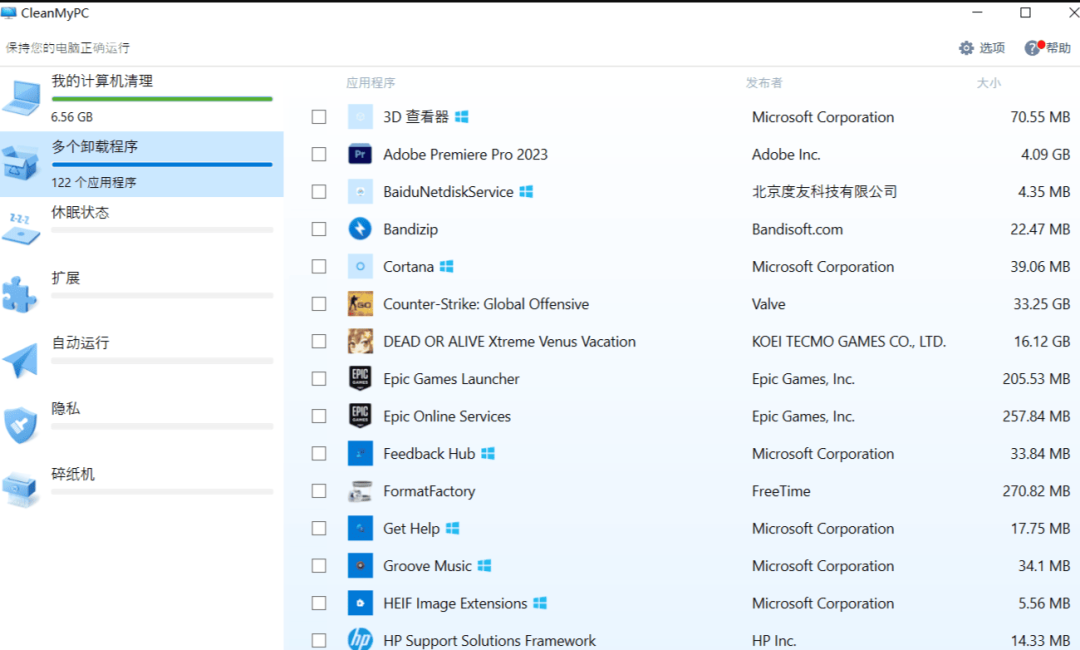
Task: Click the KOEI TECMO GAMES publisher text
Action: tap(849, 341)
